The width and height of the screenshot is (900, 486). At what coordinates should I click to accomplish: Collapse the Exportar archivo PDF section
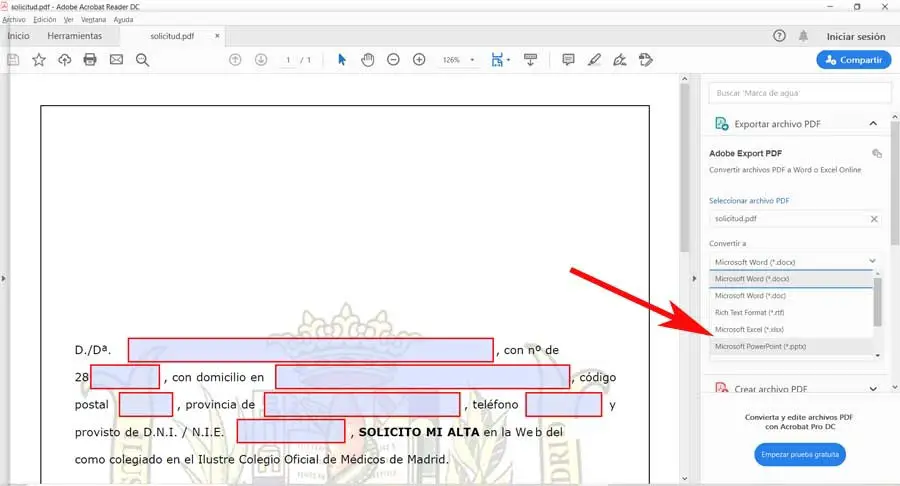873,123
